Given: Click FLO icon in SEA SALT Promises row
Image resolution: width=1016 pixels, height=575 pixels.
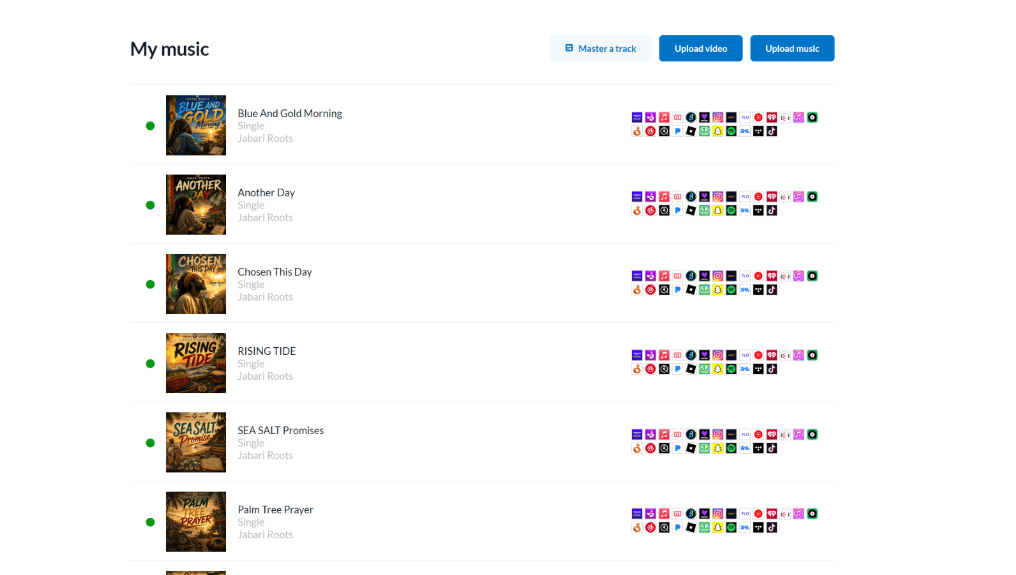Looking at the screenshot, I should tap(745, 434).
